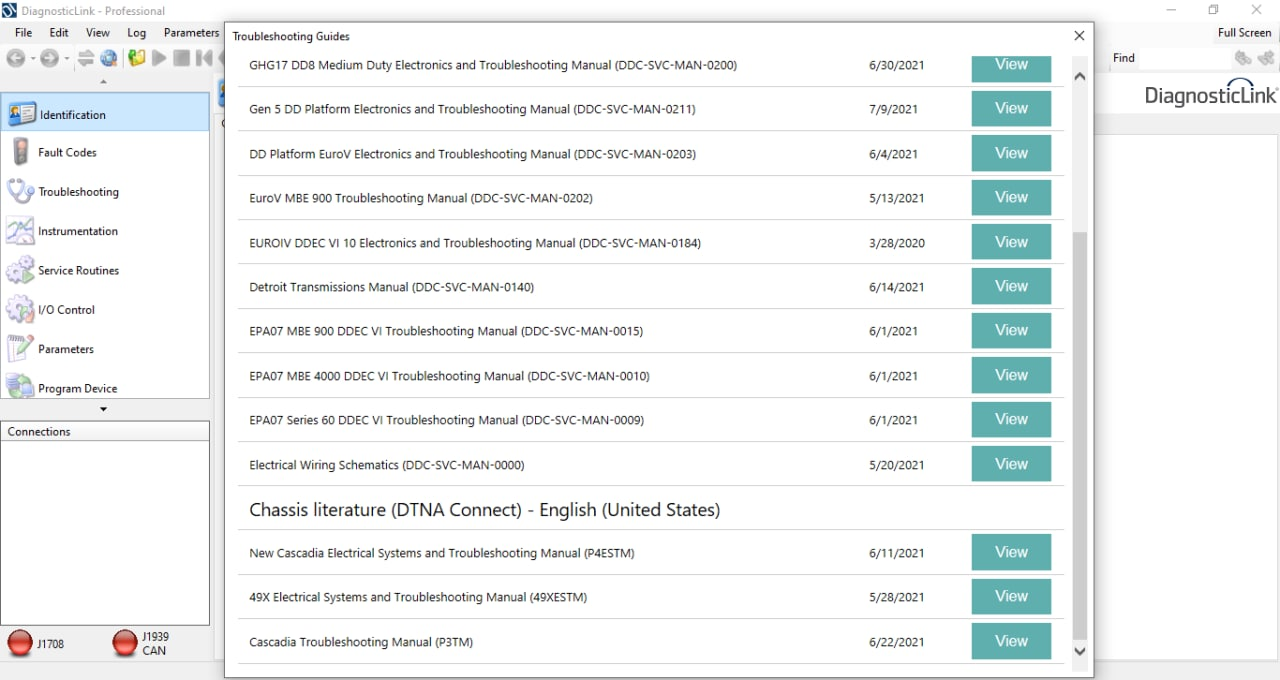Image resolution: width=1280 pixels, height=680 pixels.
Task: Open the I/O Control panel
Action: [105, 309]
